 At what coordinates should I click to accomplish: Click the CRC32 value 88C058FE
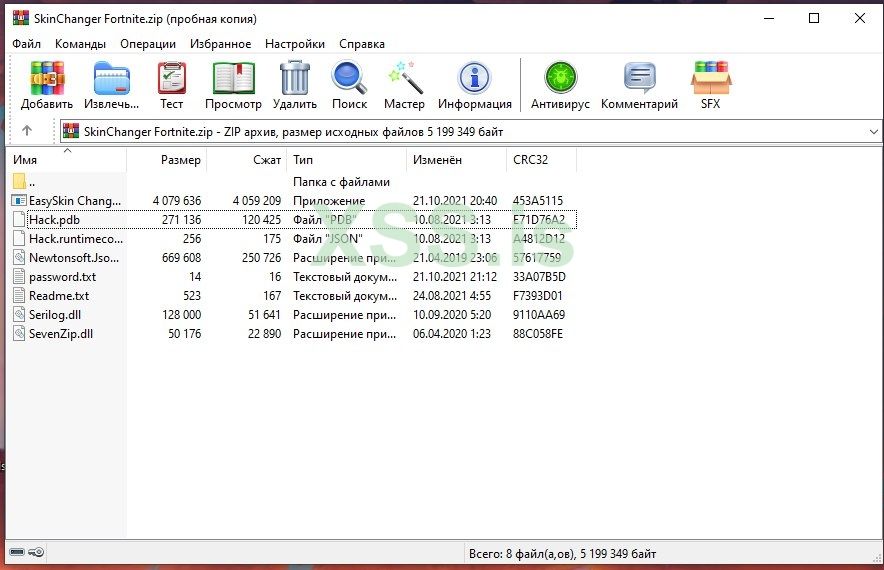pos(538,334)
